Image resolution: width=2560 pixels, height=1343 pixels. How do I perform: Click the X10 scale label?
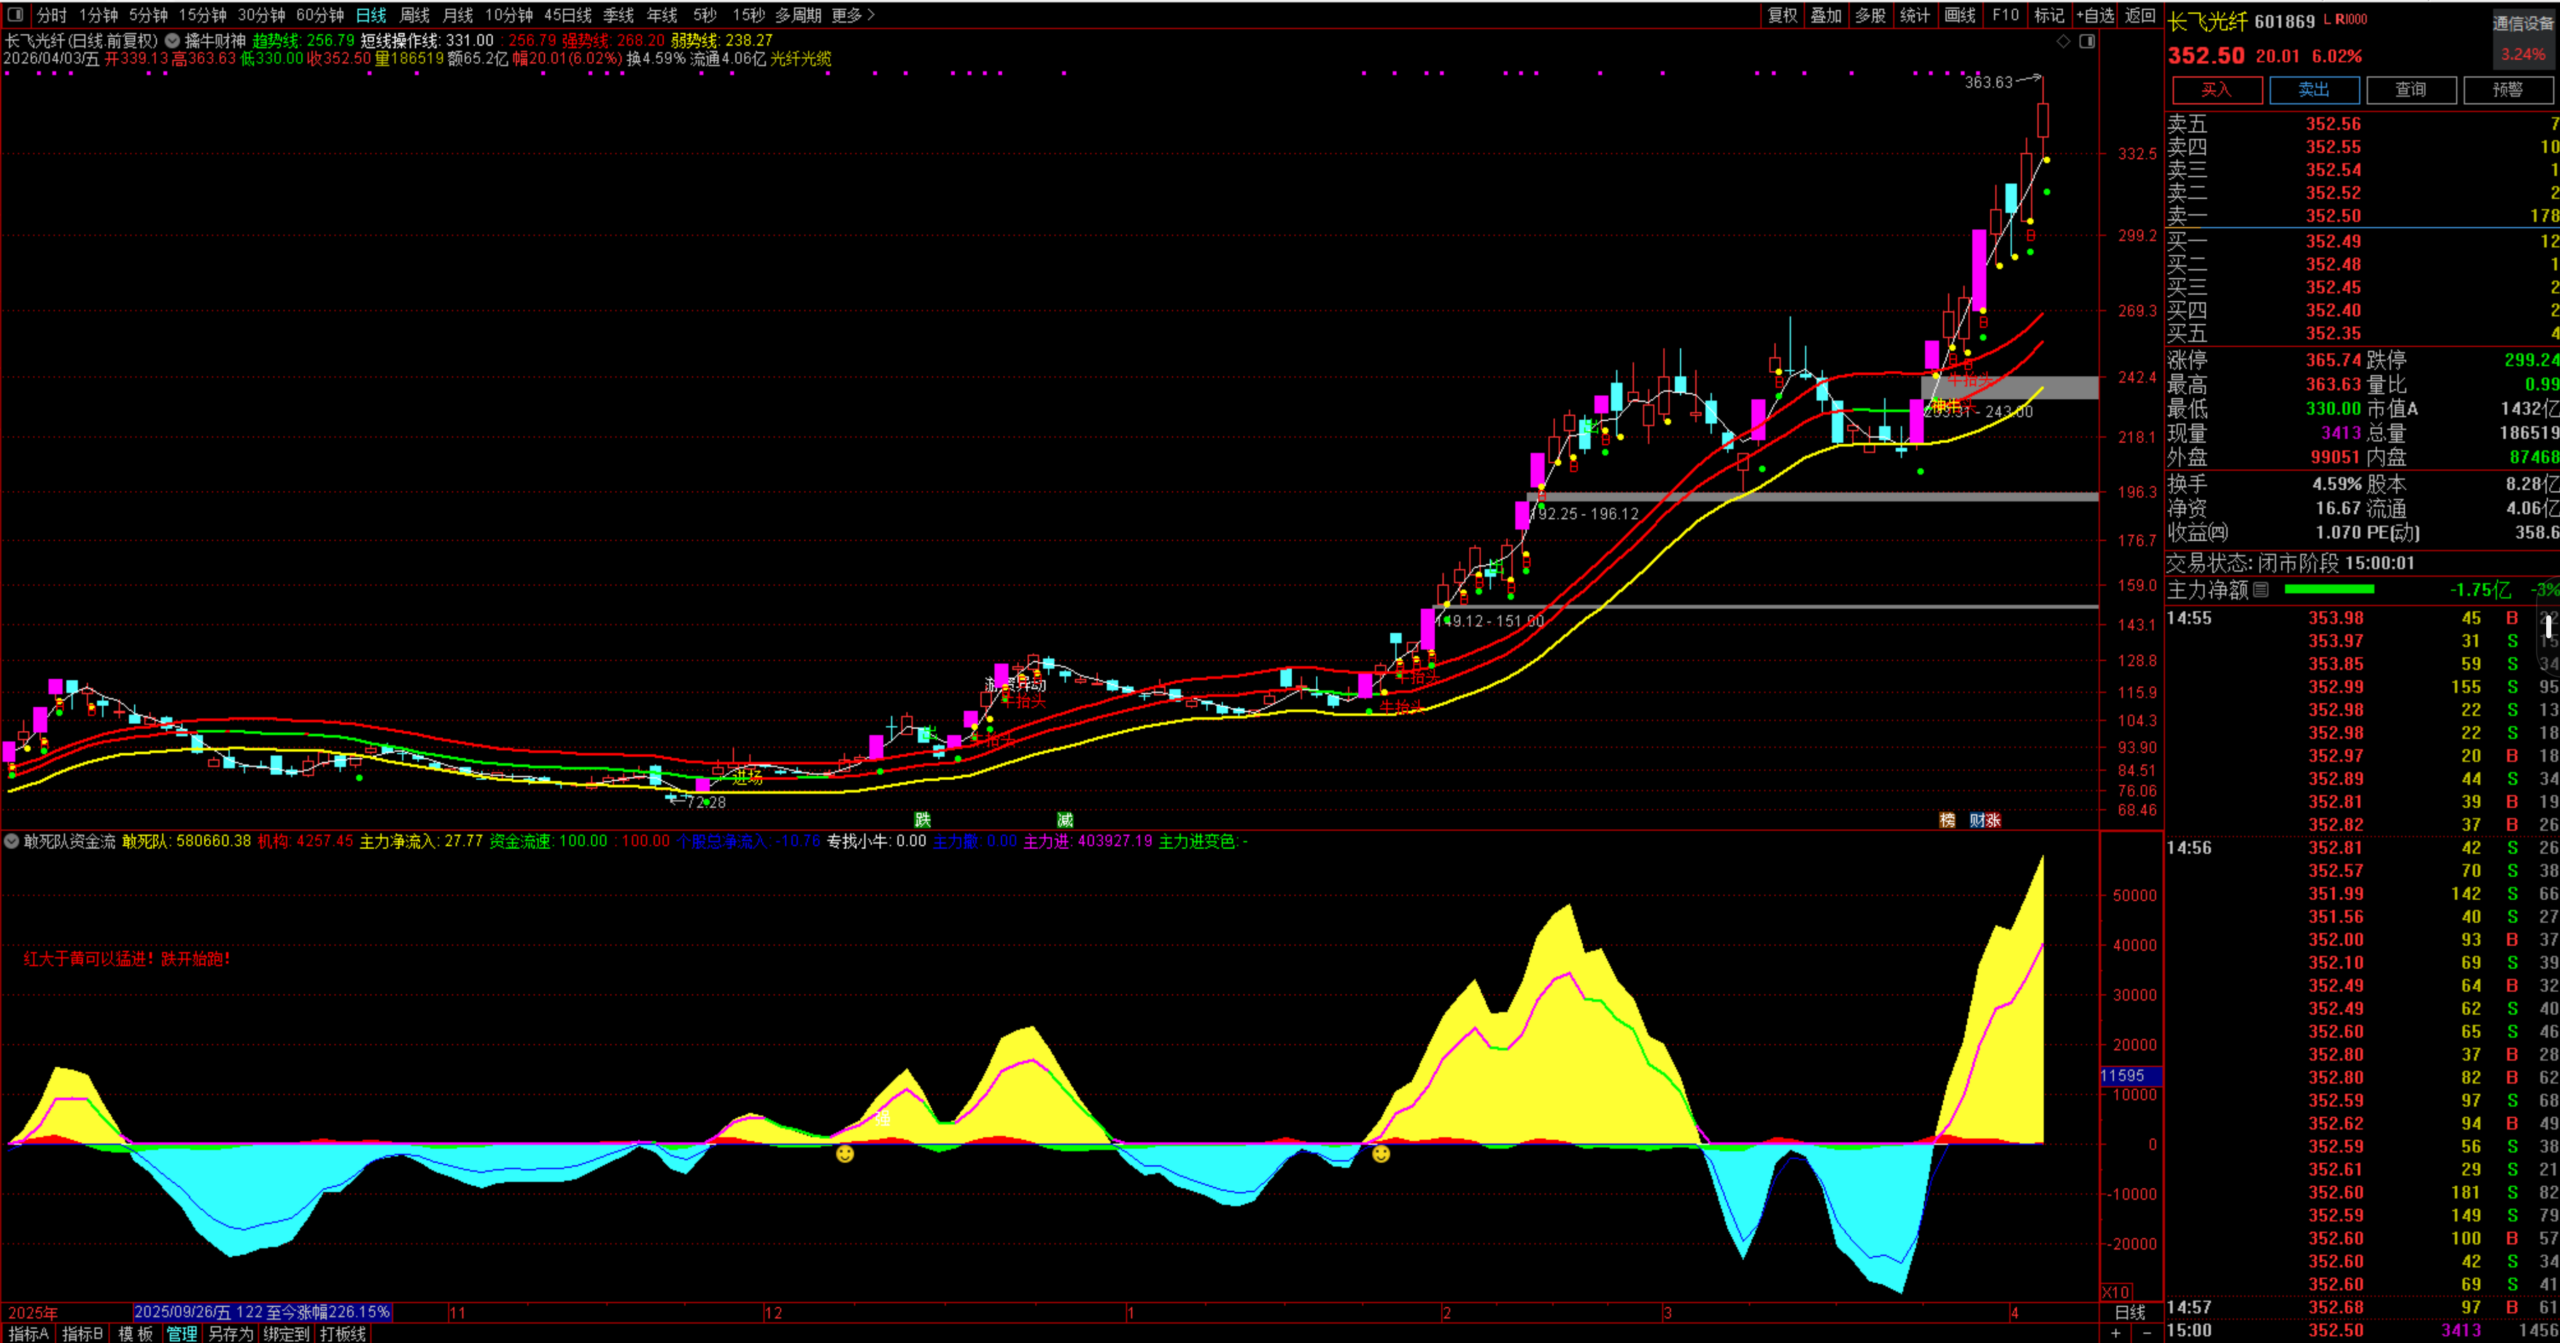pyautogui.click(x=2116, y=1292)
